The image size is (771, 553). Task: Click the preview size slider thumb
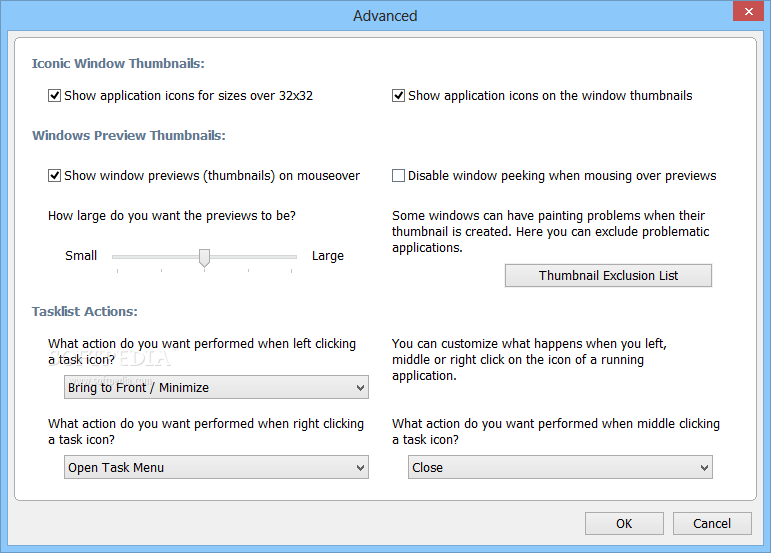205,258
